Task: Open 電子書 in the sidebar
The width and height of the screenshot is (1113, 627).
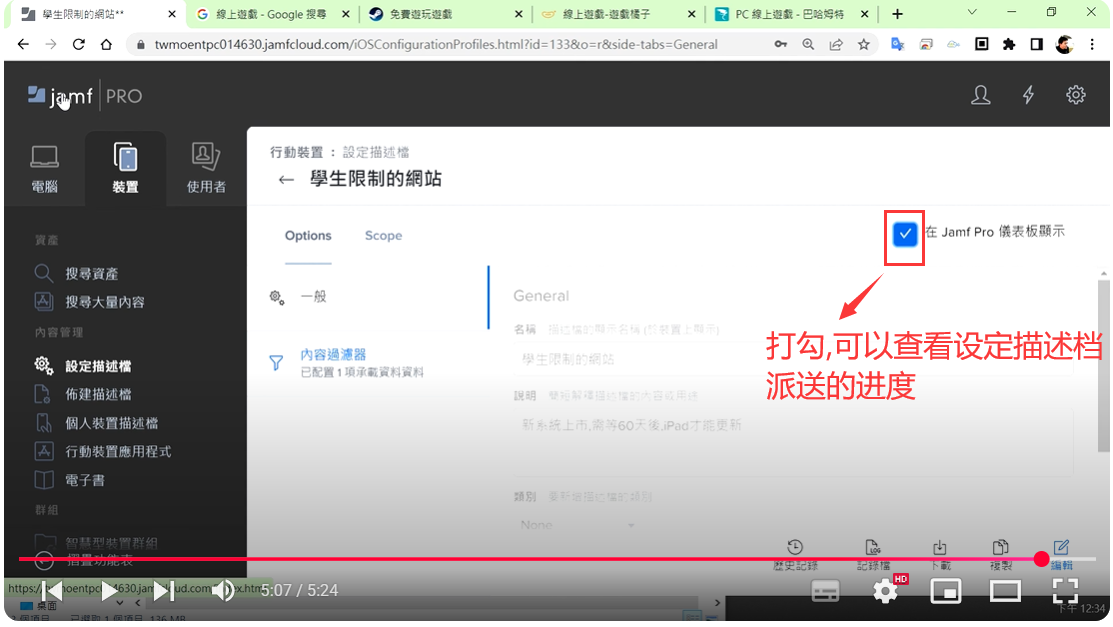Action: point(70,480)
